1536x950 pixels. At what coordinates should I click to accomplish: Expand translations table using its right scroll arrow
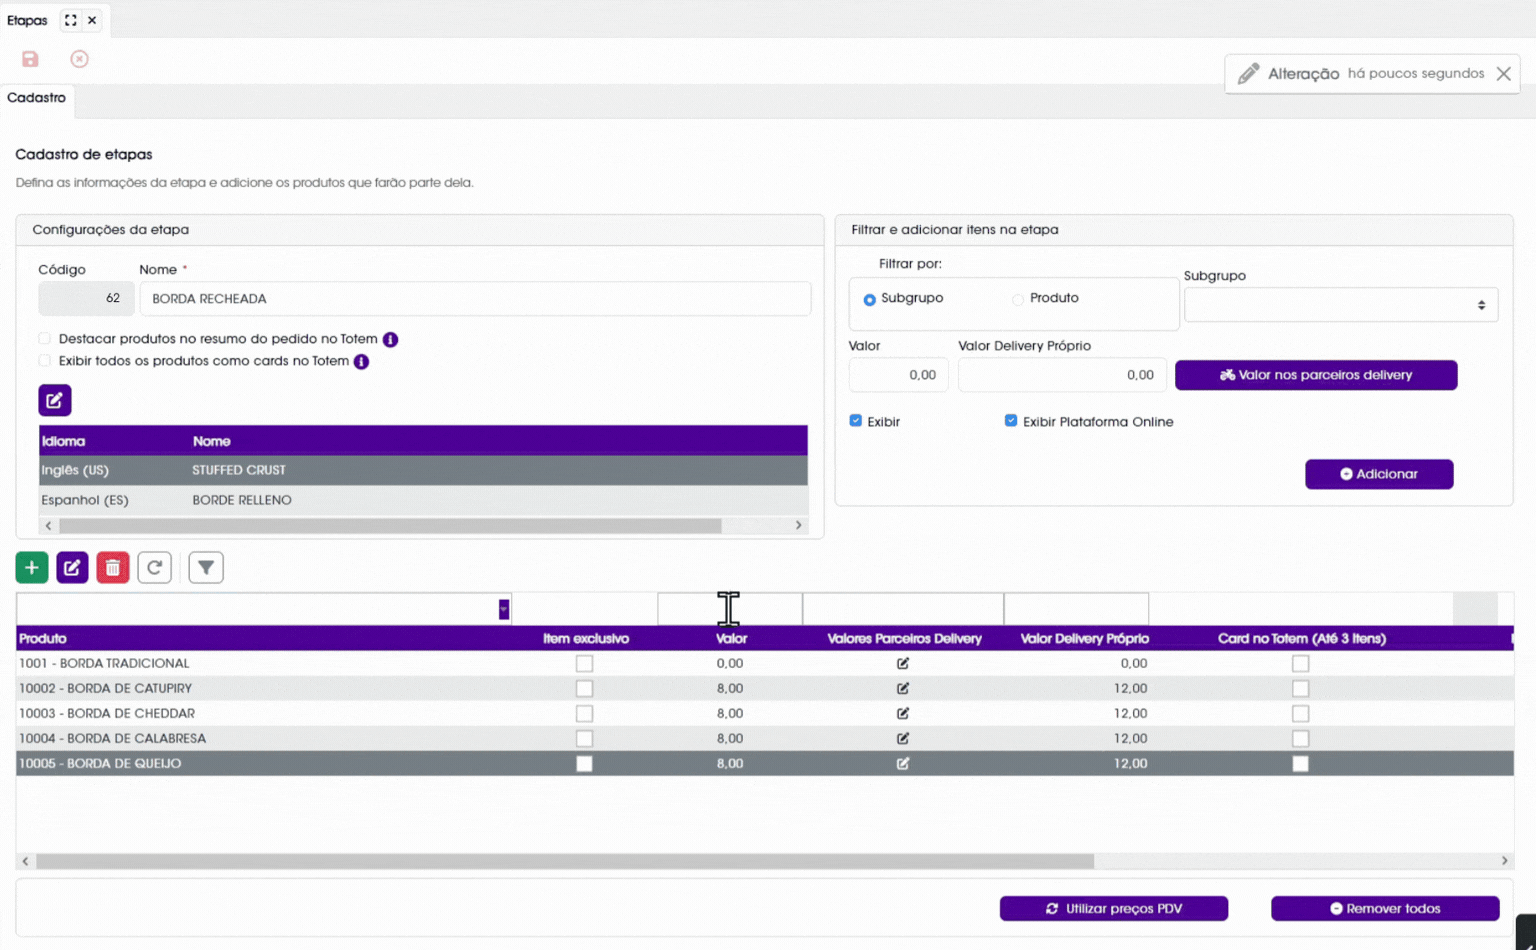coord(798,525)
